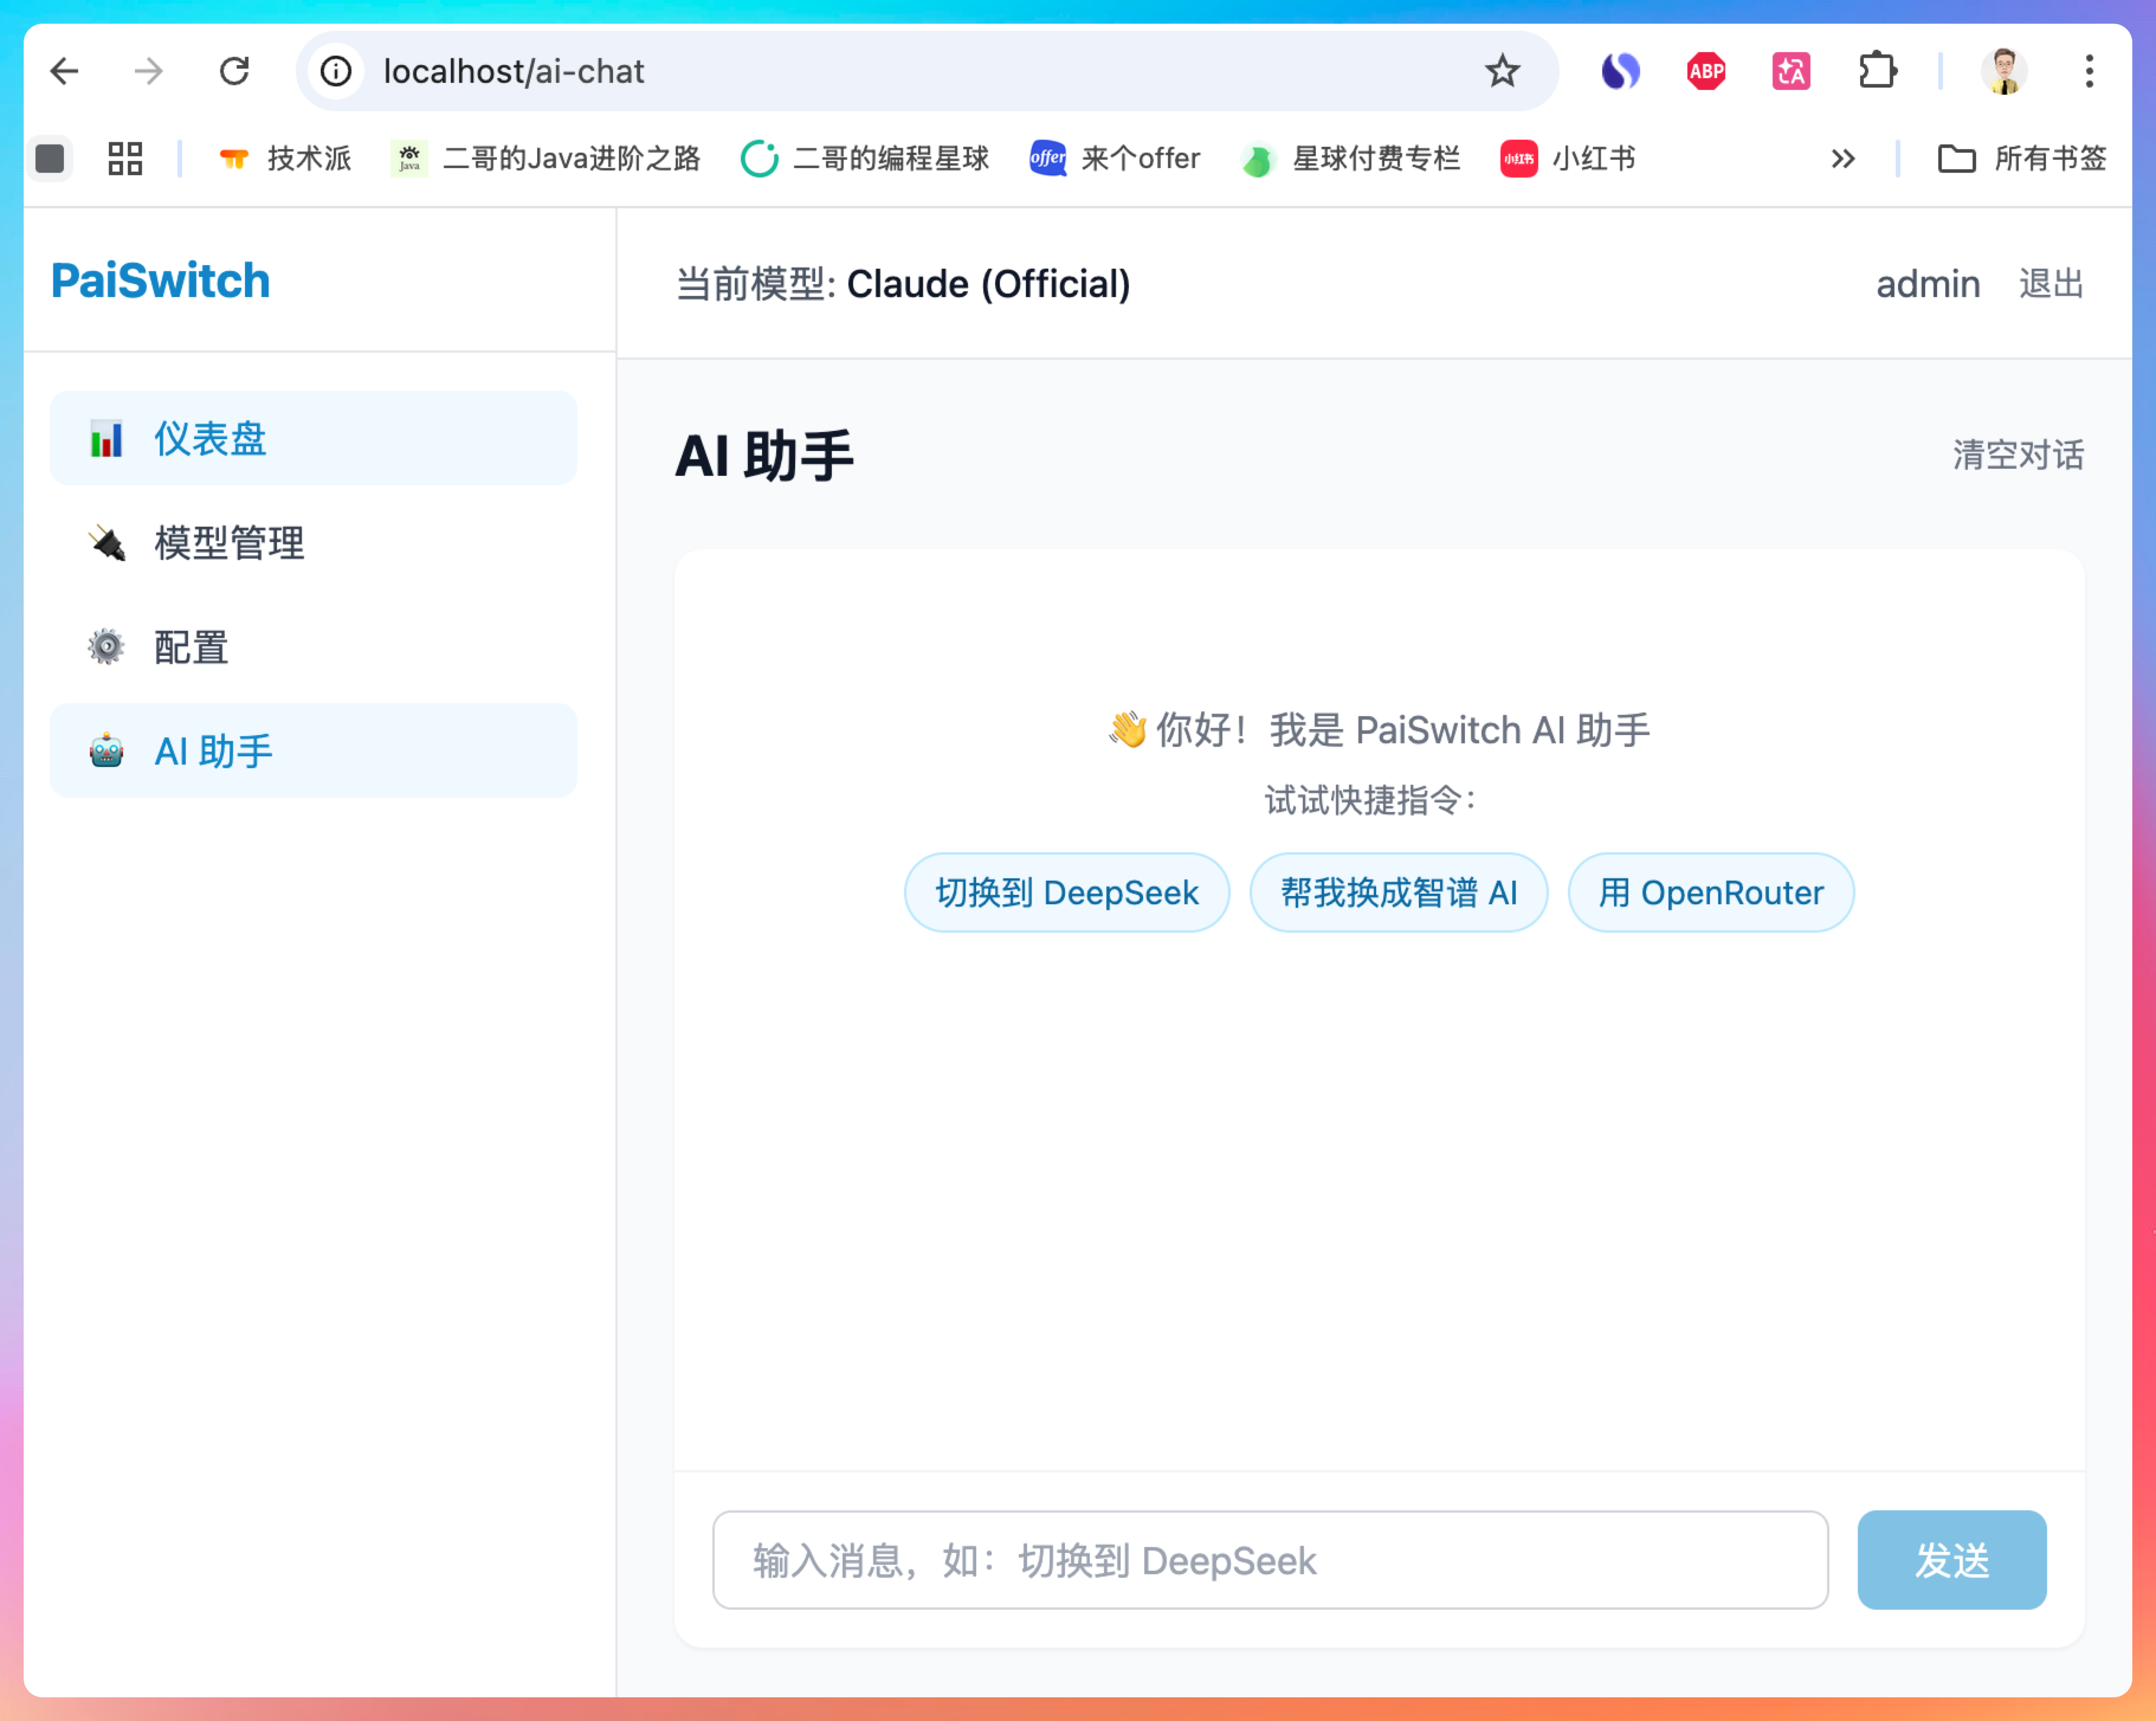
Task: Open the bookmark apps grid icon
Action: click(x=125, y=158)
